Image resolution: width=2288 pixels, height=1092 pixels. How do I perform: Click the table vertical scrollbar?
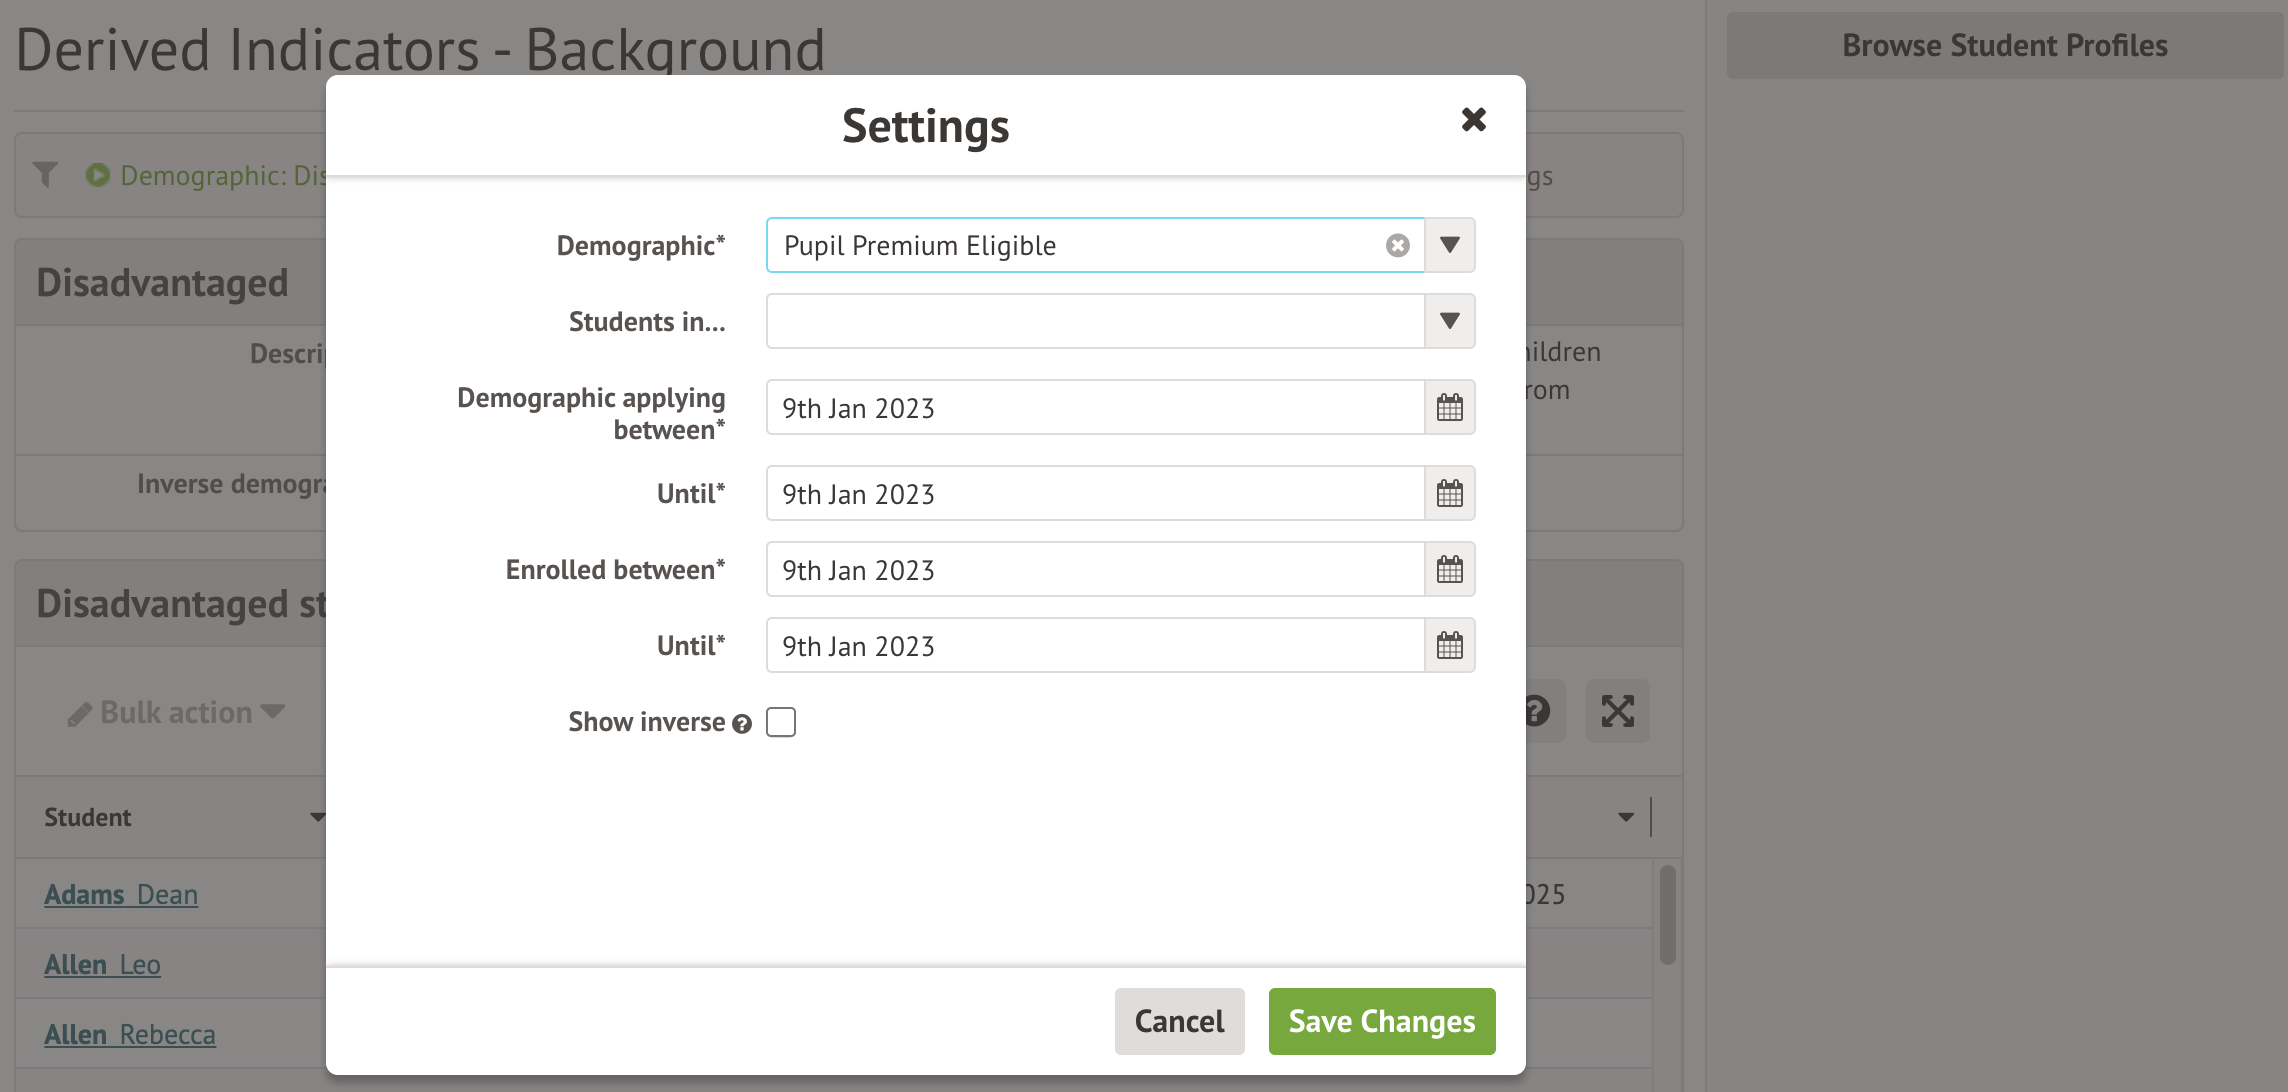[x=1667, y=915]
